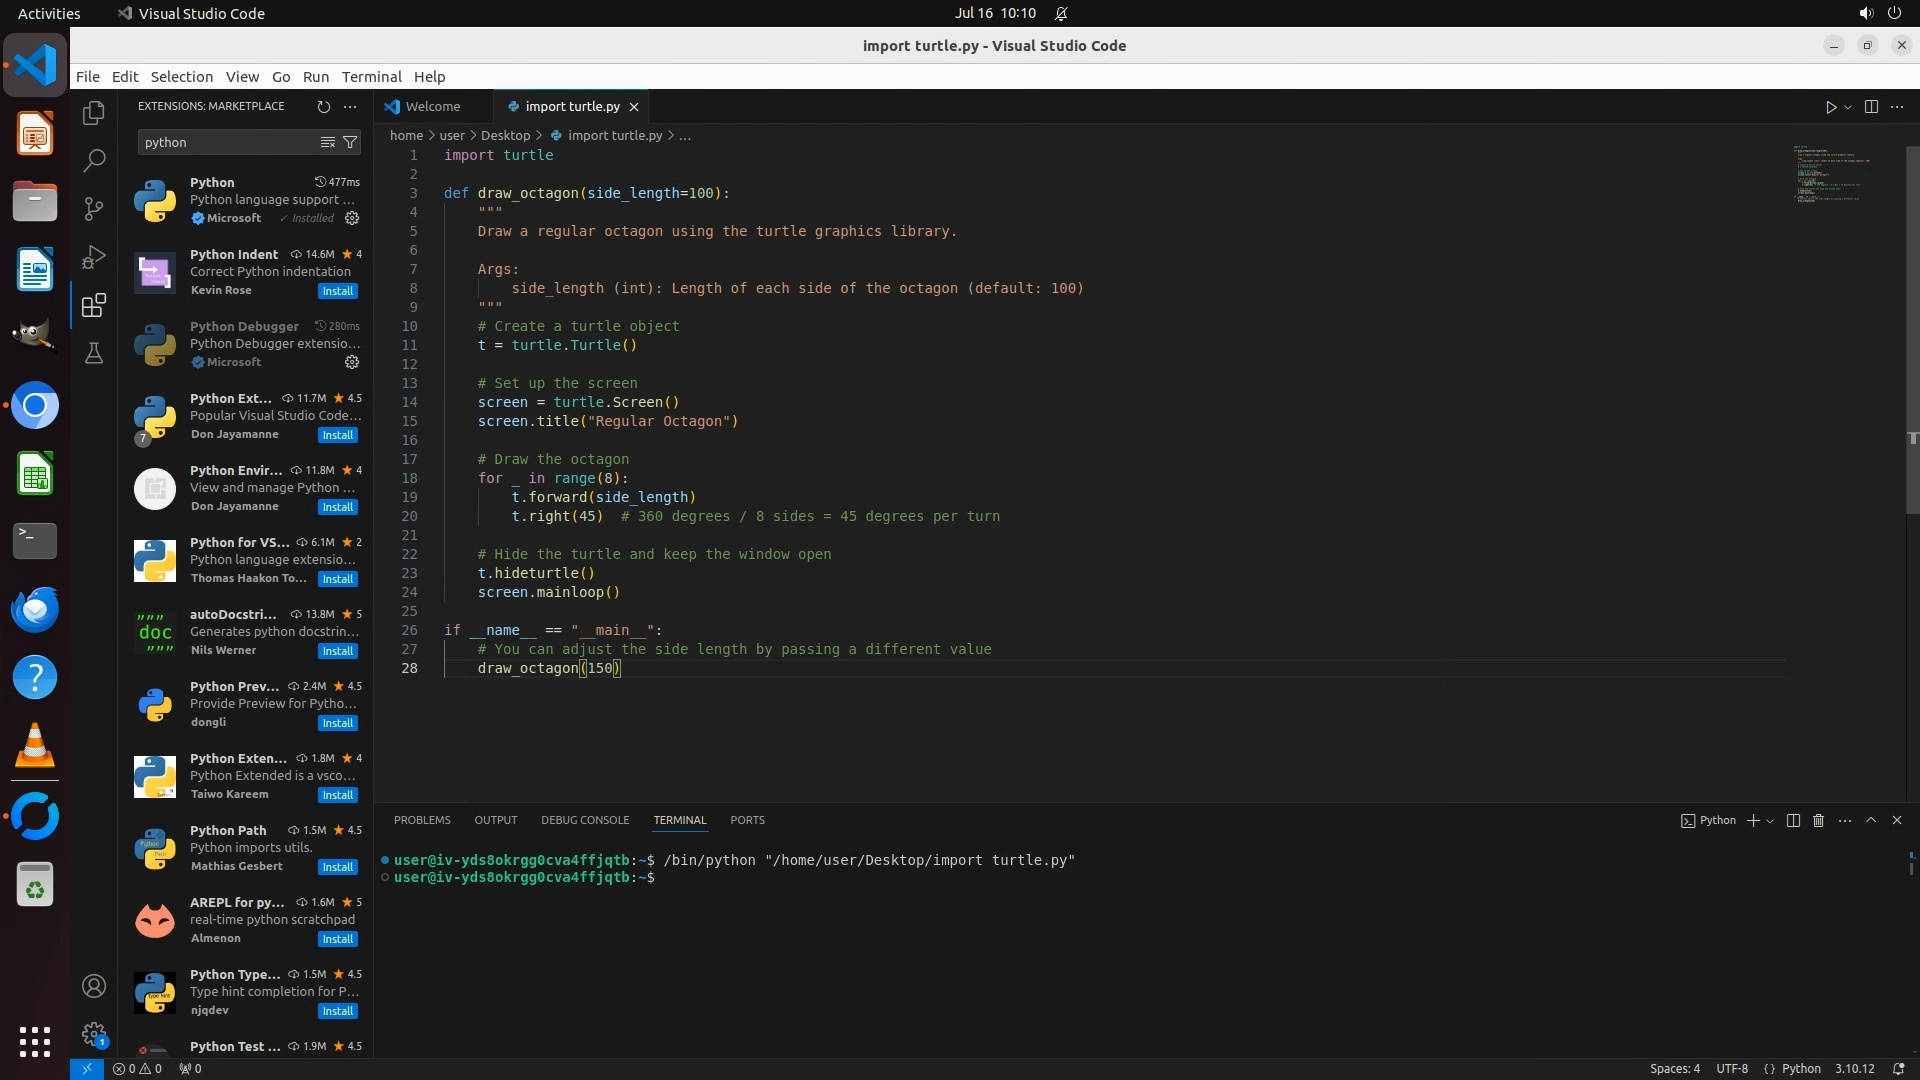The height and width of the screenshot is (1080, 1920).
Task: Expand the run button dropdown arrow
Action: (x=1848, y=107)
